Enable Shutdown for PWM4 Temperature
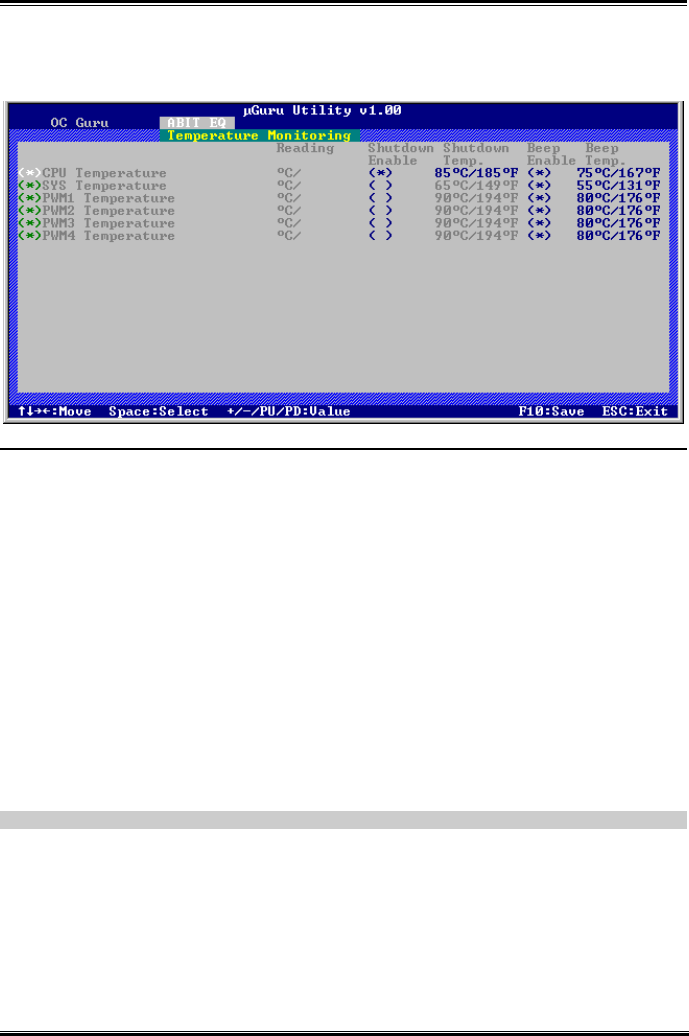Viewport: 689px width, 1036px height. [381, 236]
